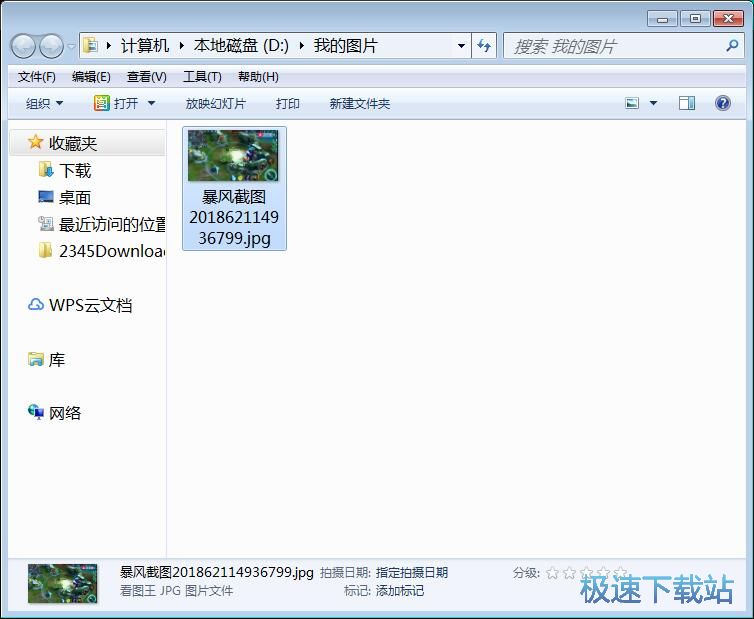
Task: Open the 文件(F) menu
Action: pyautogui.click(x=37, y=76)
